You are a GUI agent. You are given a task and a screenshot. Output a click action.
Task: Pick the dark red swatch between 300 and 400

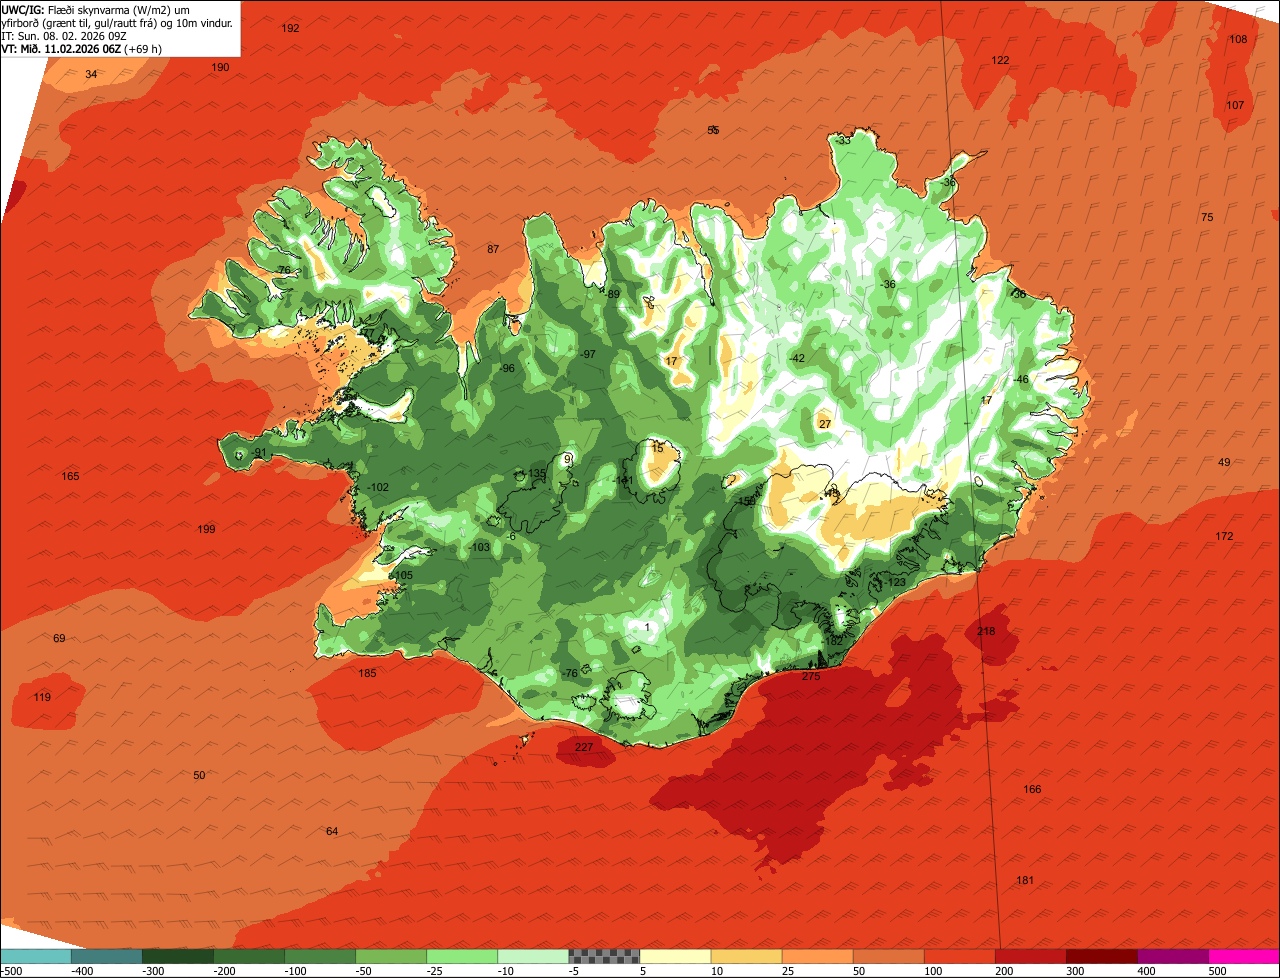tap(1101, 956)
